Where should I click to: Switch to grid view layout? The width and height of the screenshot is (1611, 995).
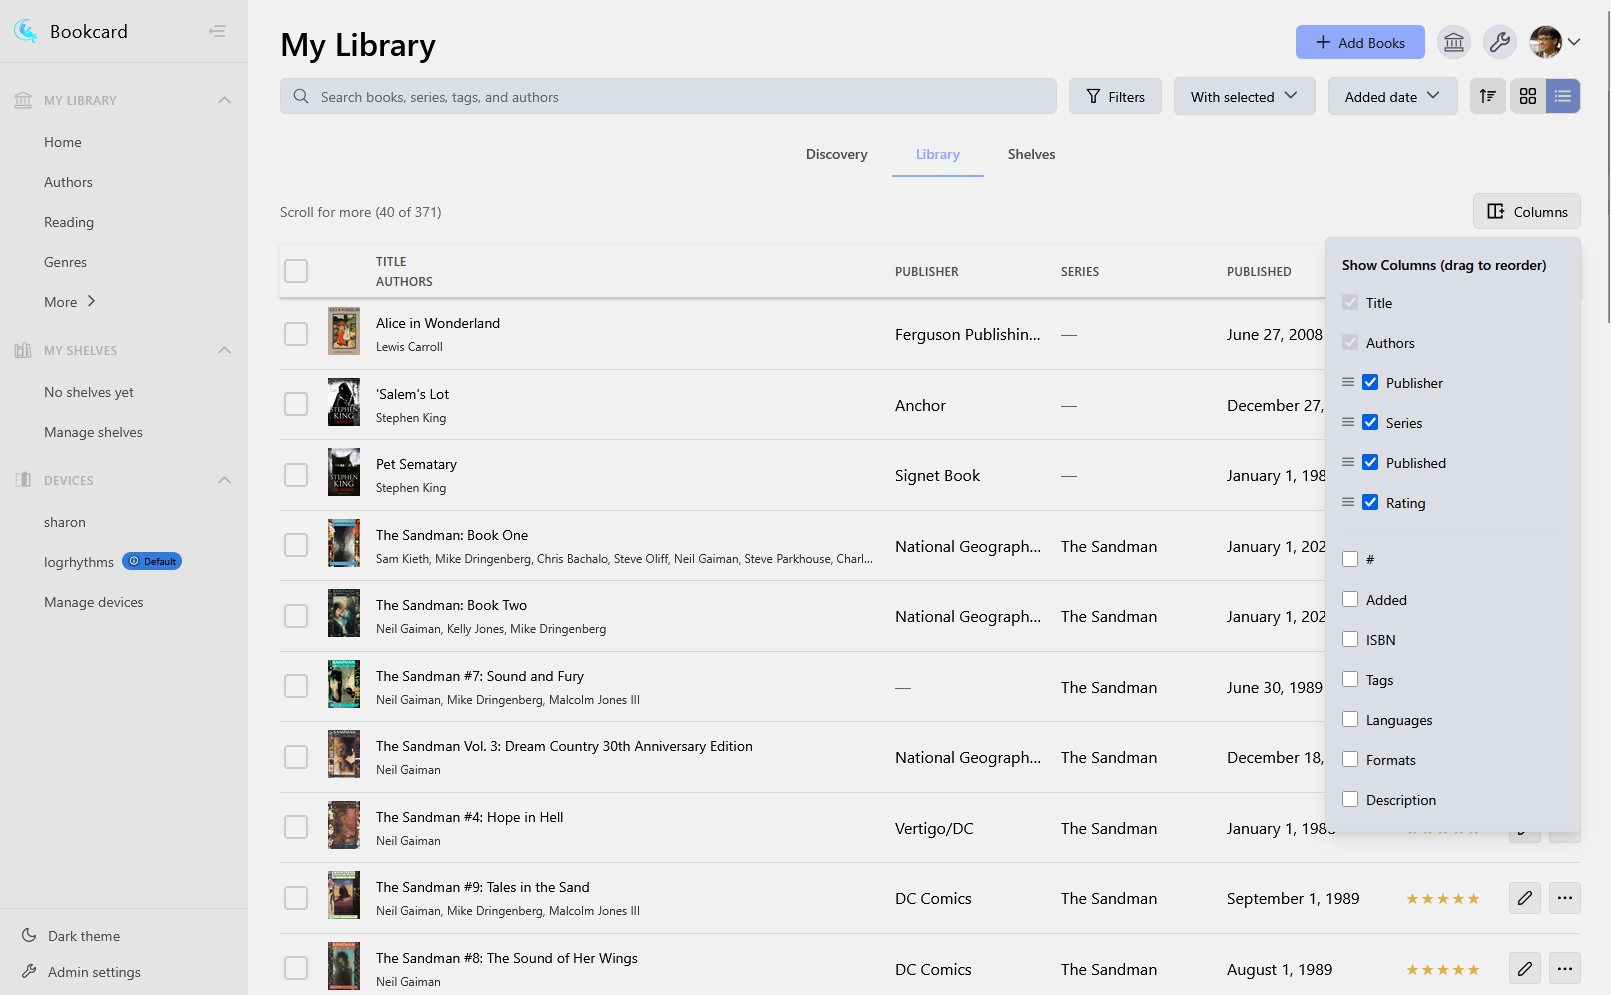pyautogui.click(x=1527, y=96)
